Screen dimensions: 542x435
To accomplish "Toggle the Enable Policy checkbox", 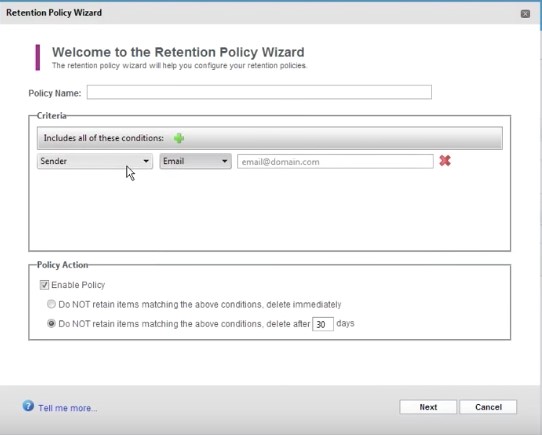I will [44, 285].
